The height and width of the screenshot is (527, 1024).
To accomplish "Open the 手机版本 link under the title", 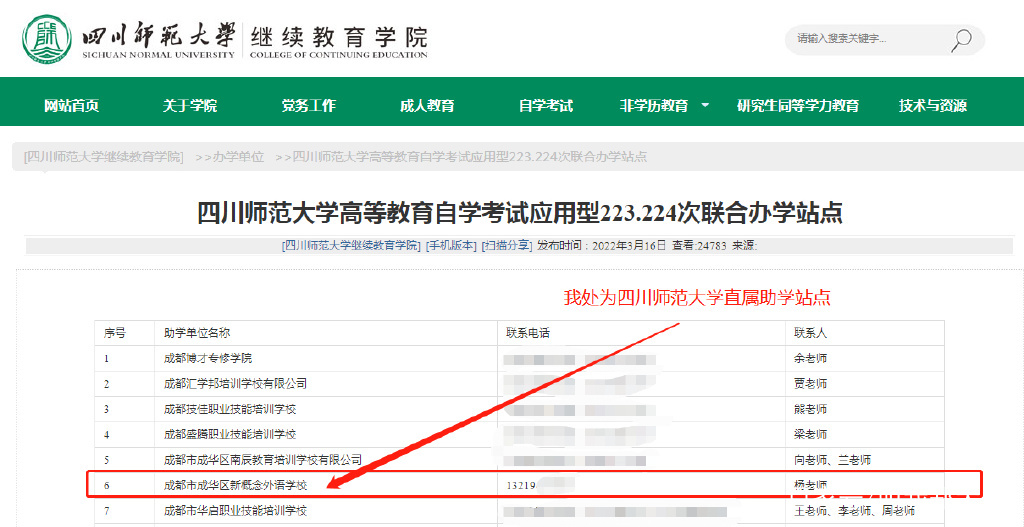I will (x=451, y=245).
